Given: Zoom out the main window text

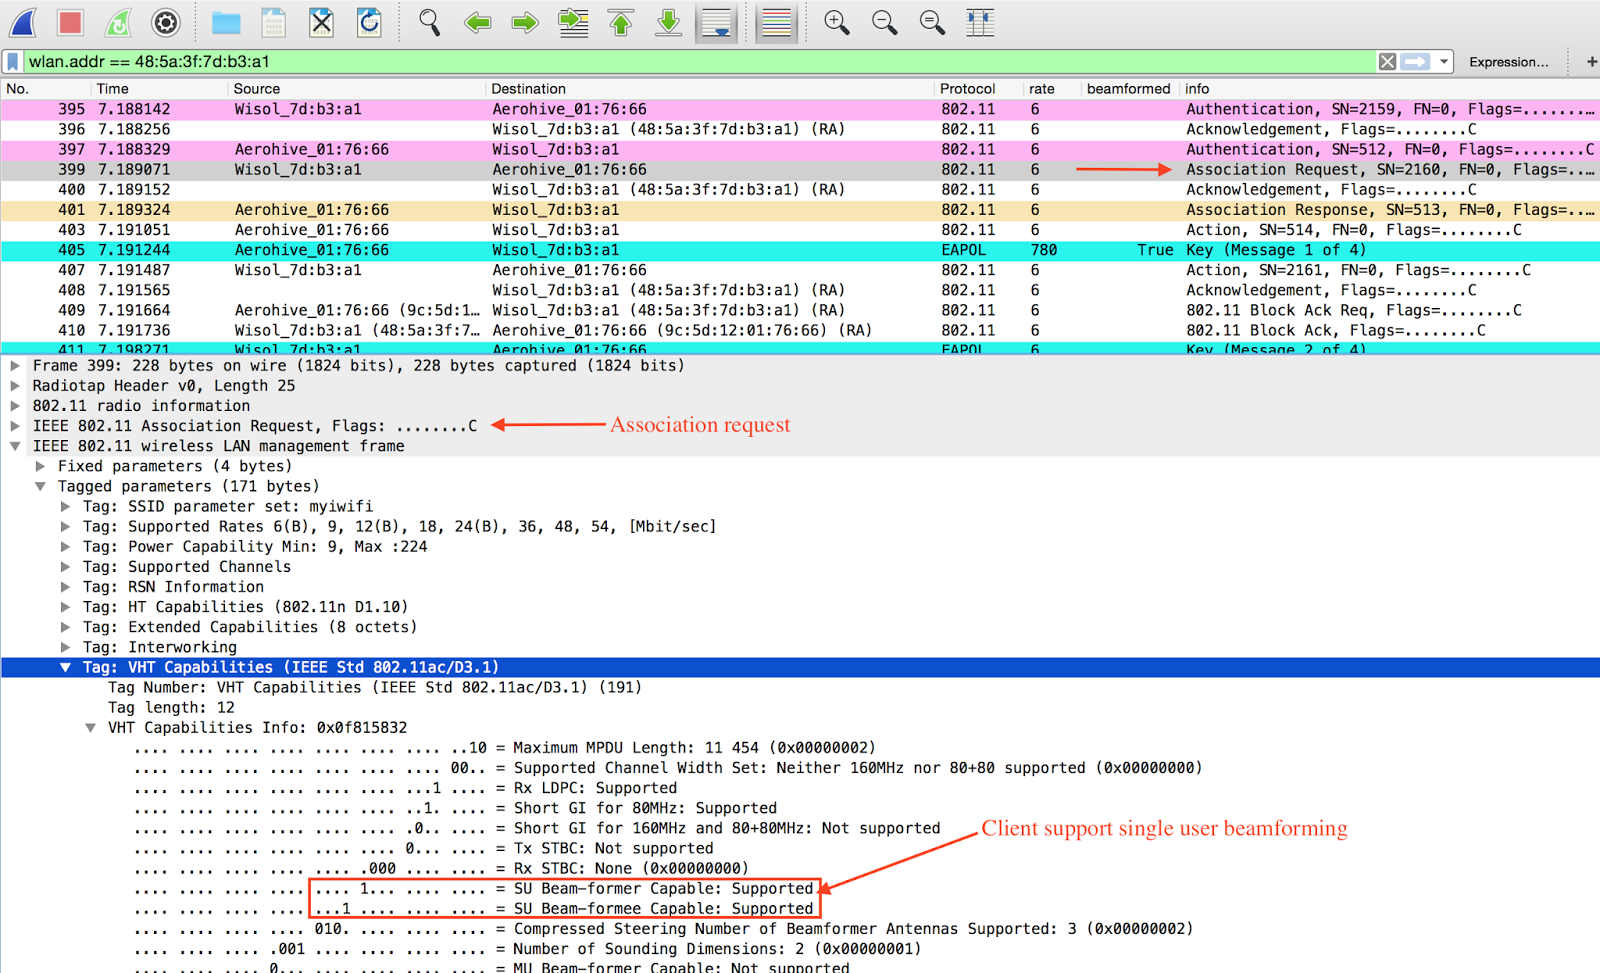Looking at the screenshot, I should point(884,22).
